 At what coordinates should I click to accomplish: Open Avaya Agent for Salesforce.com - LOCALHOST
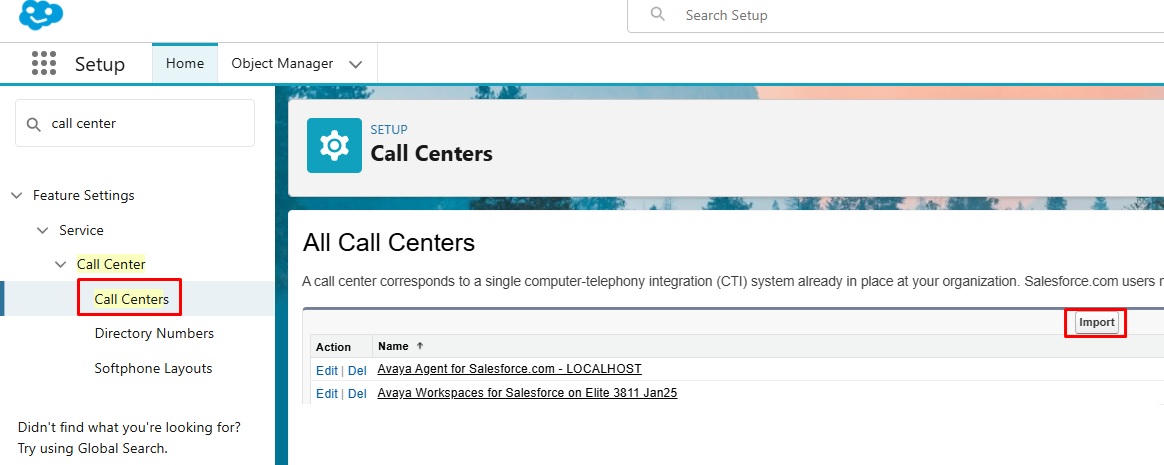509,368
